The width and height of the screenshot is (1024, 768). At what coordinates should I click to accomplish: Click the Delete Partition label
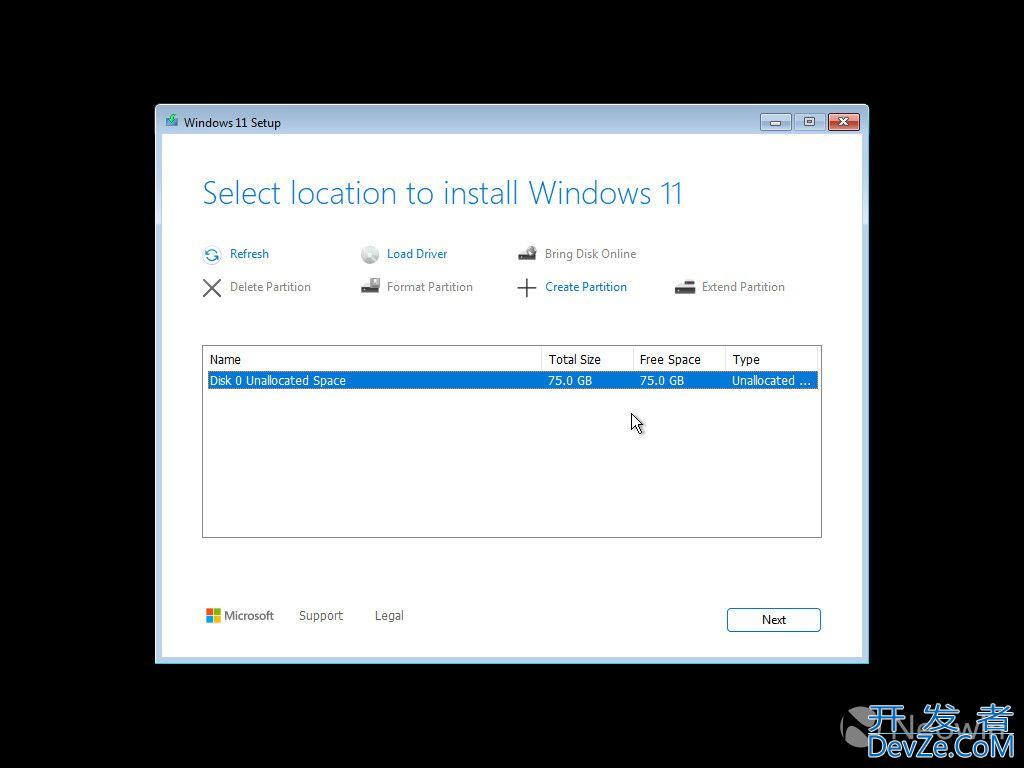coord(270,287)
